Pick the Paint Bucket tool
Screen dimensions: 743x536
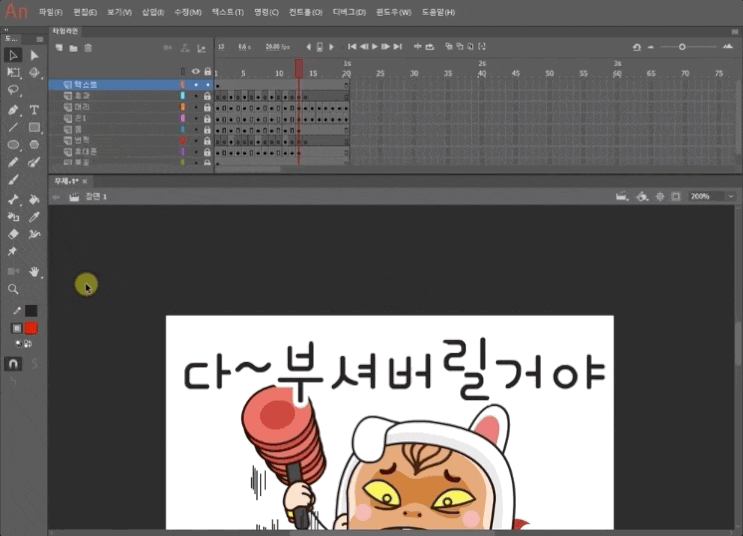click(x=34, y=200)
